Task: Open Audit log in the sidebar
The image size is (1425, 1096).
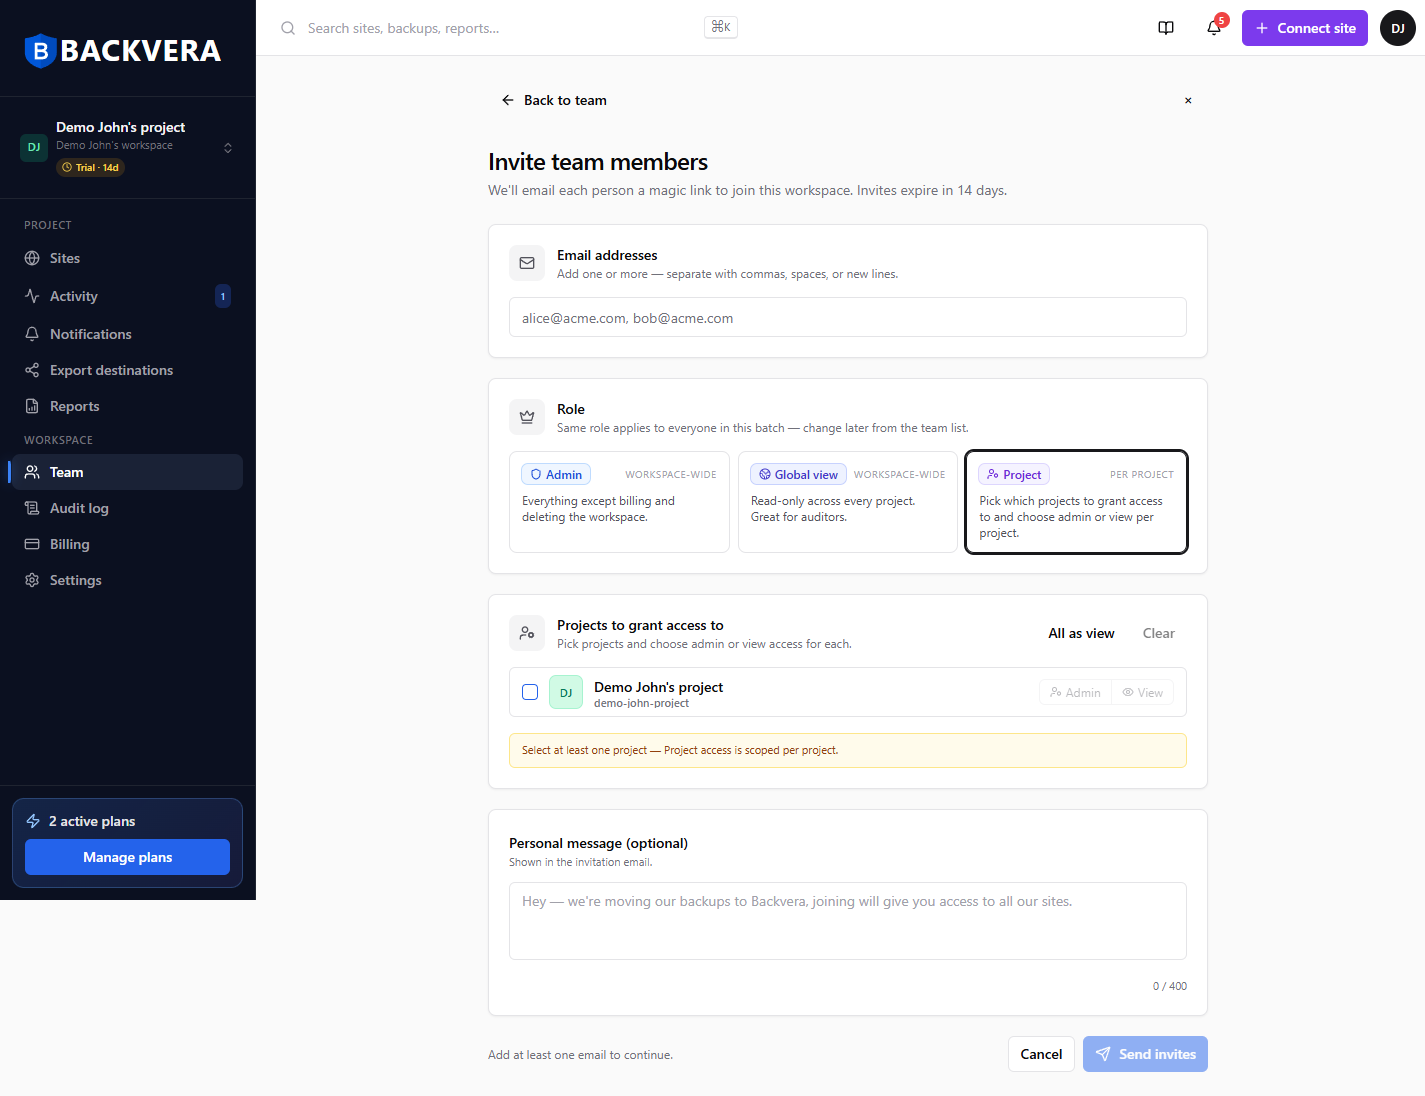Action: click(x=128, y=508)
